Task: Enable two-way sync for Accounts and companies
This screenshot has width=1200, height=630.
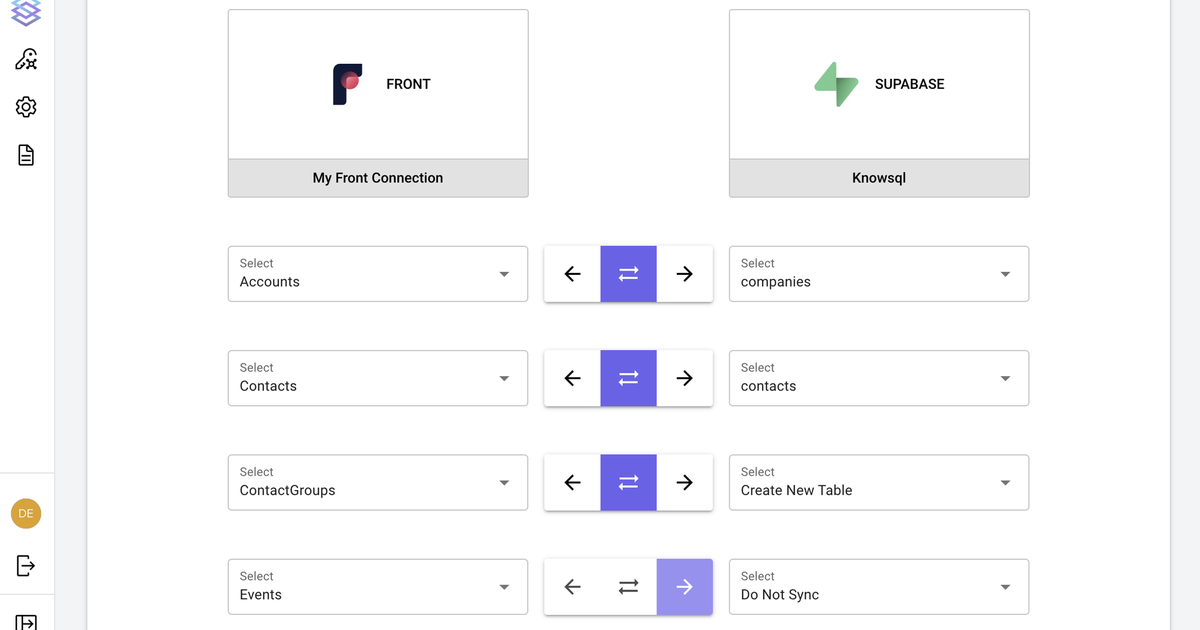Action: (x=628, y=273)
